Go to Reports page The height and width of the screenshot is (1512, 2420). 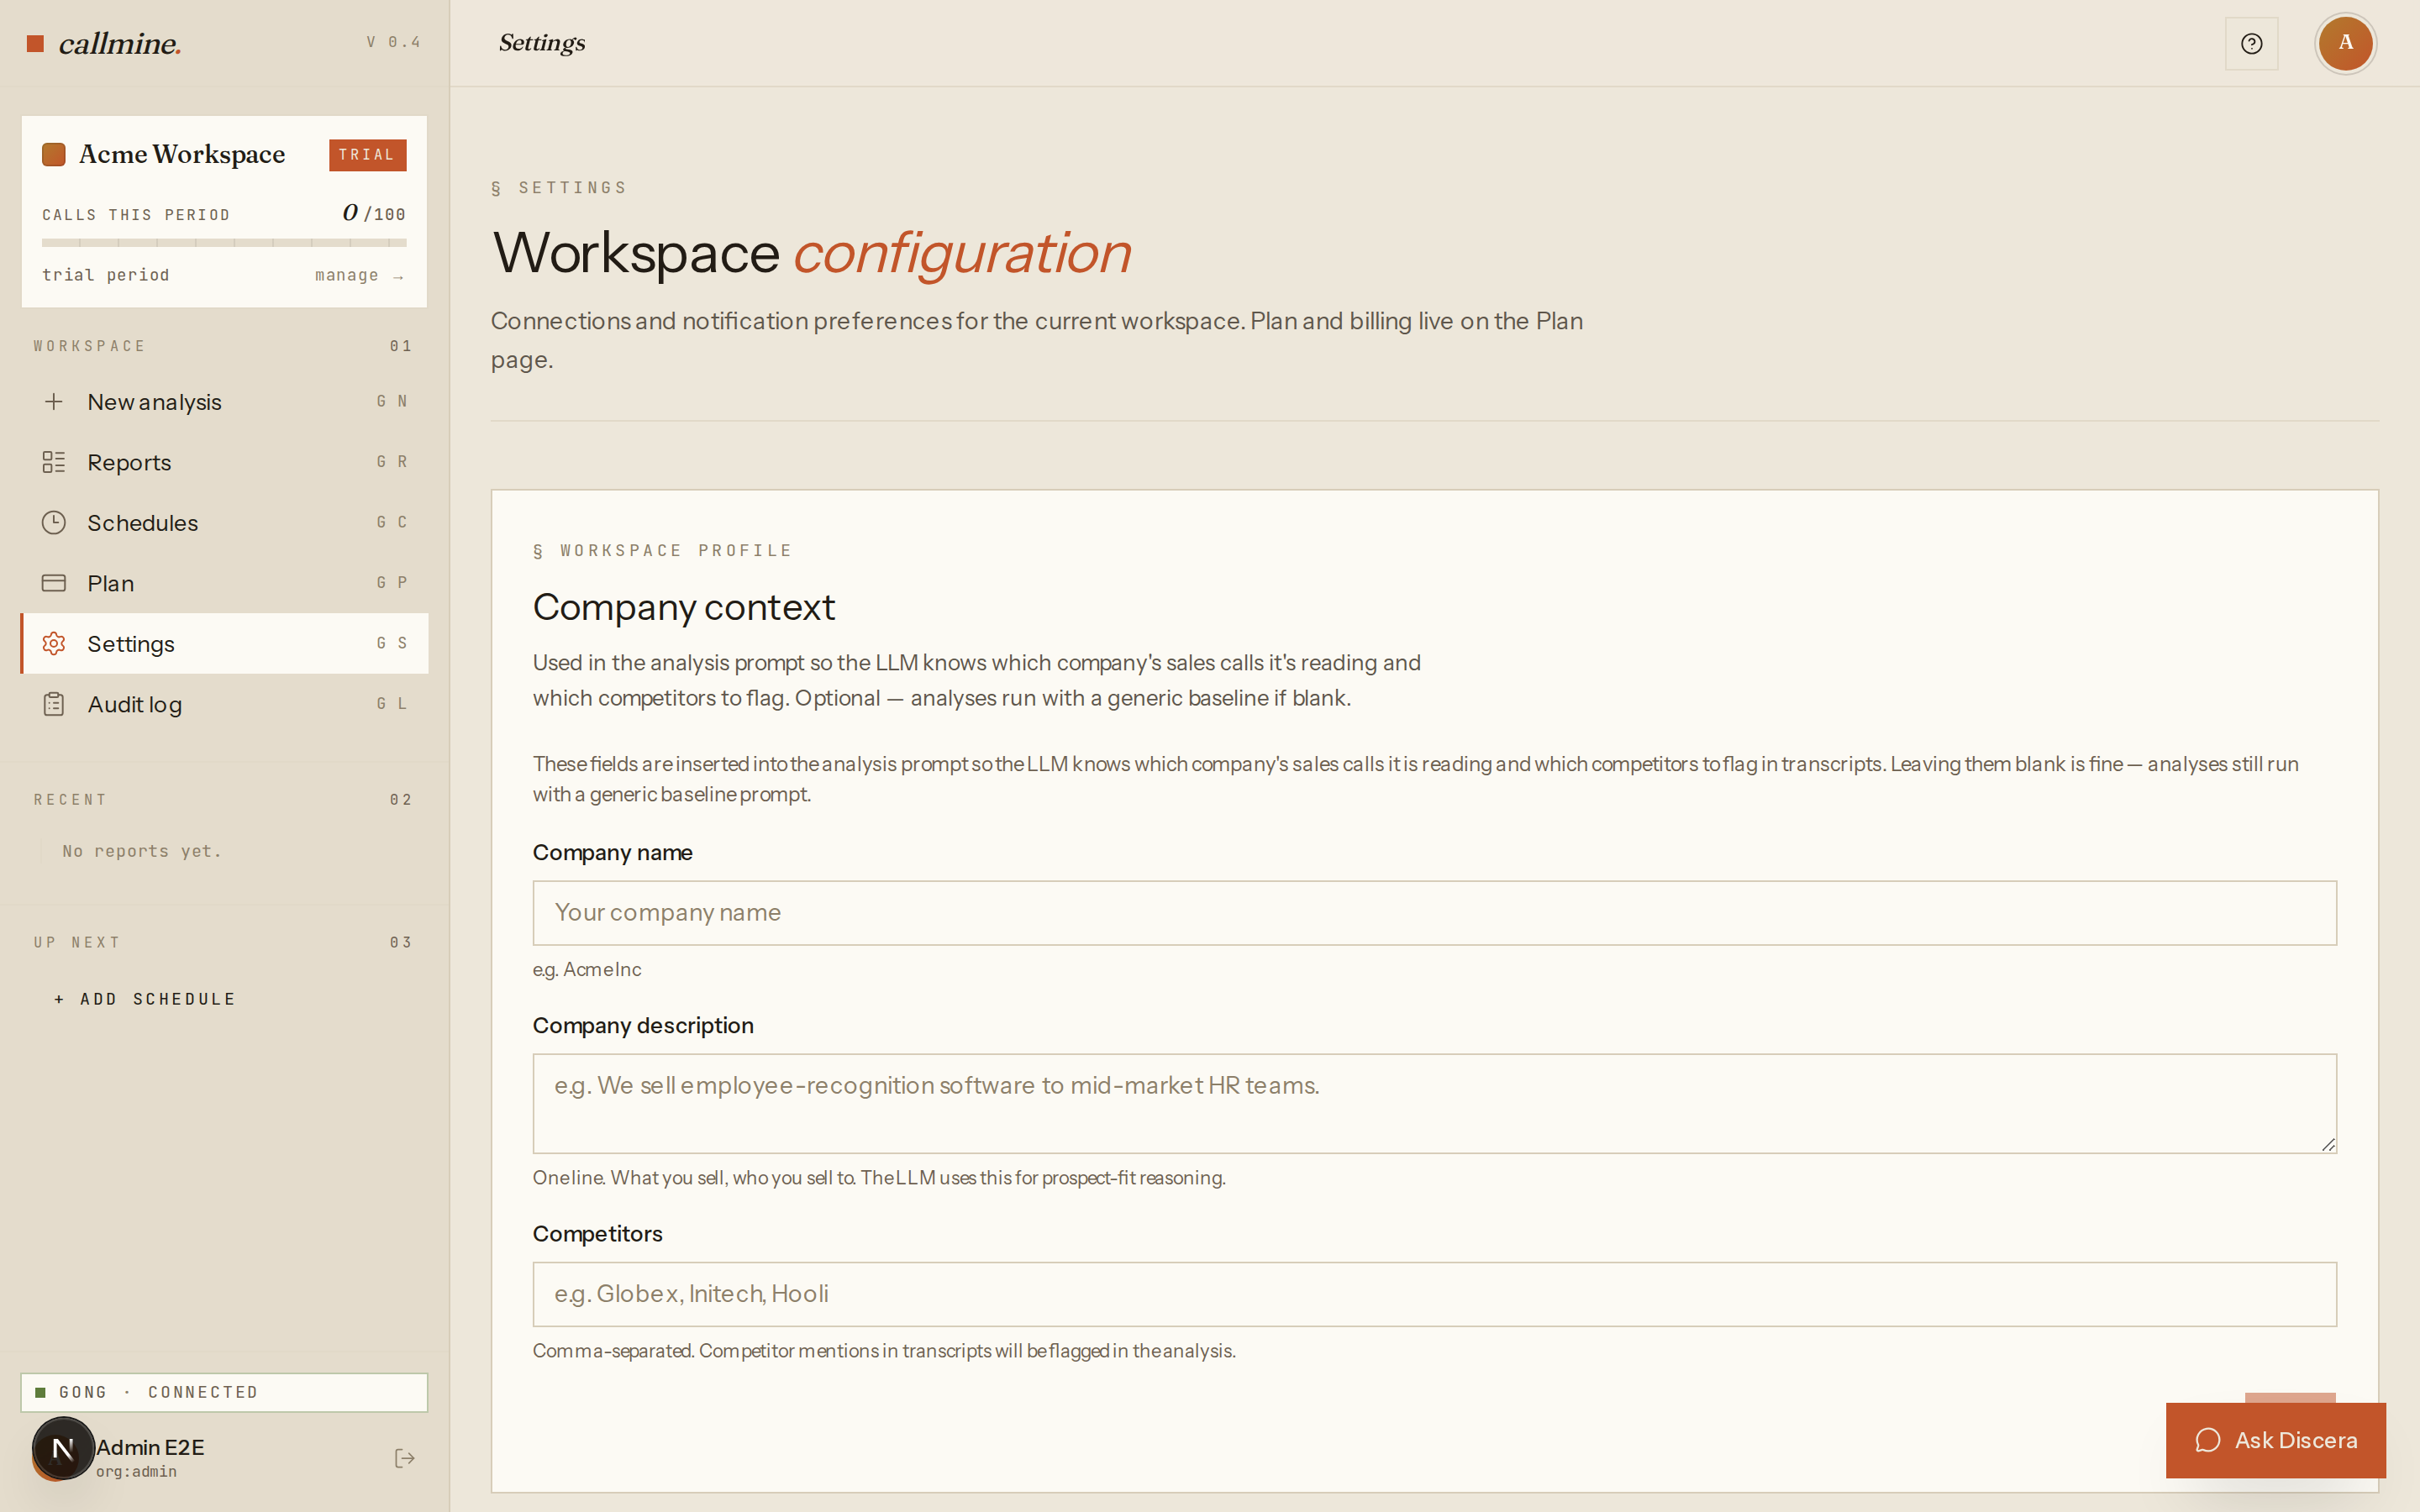pos(225,462)
